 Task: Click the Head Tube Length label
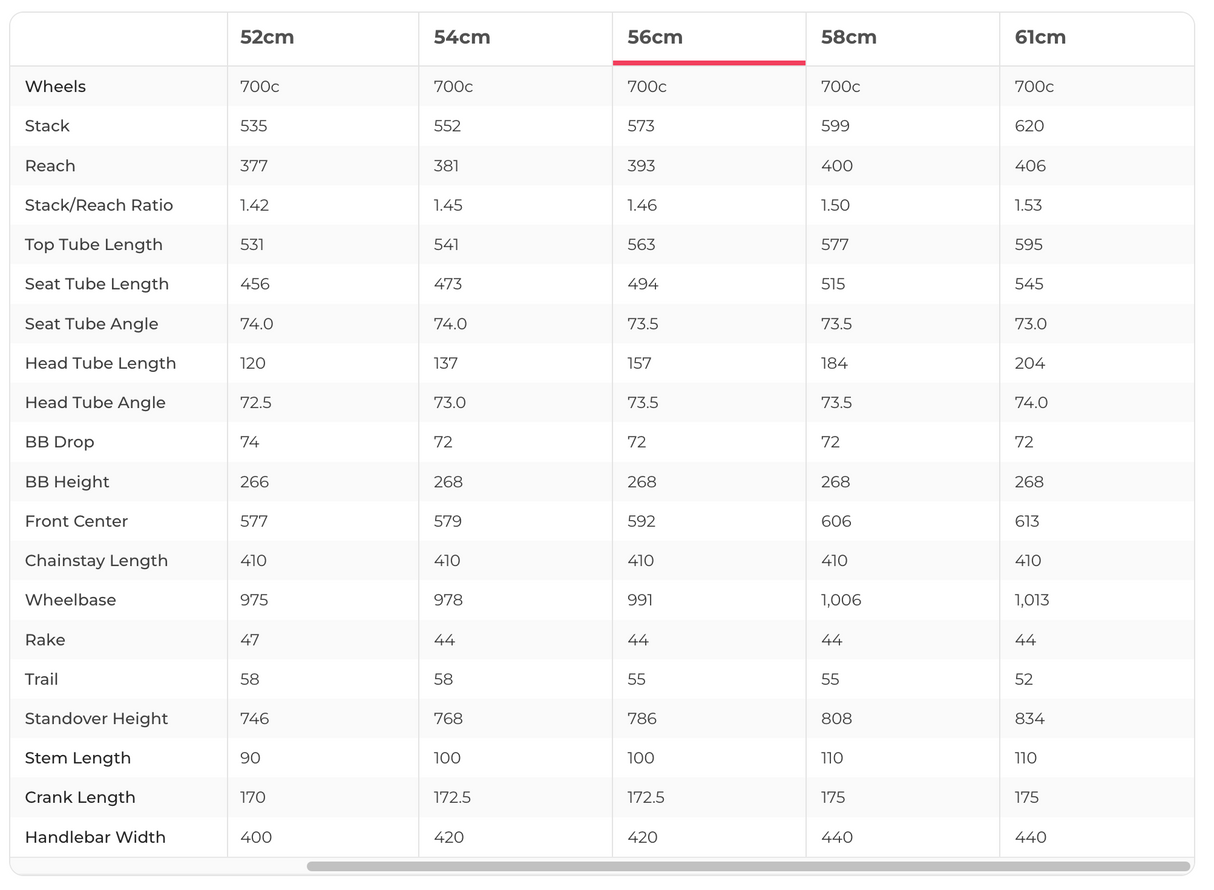point(100,363)
